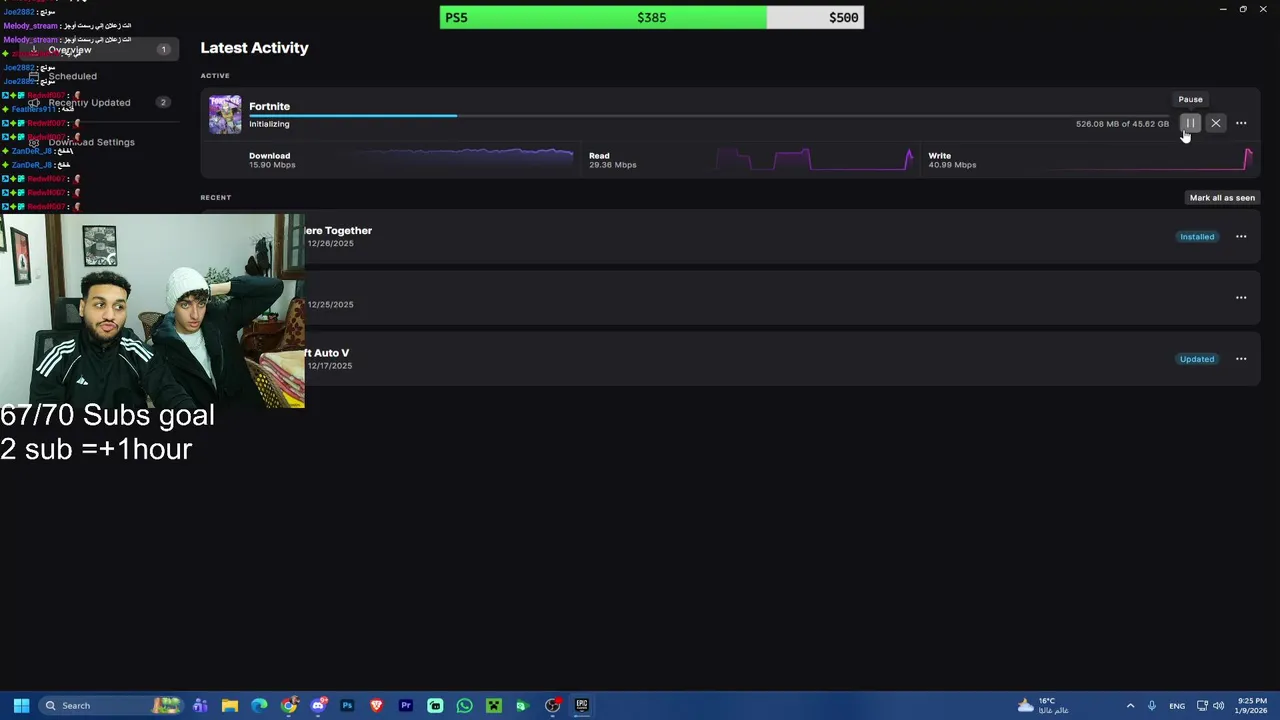Click the Download speed graph
1280x720 pixels.
pyautogui.click(x=466, y=158)
